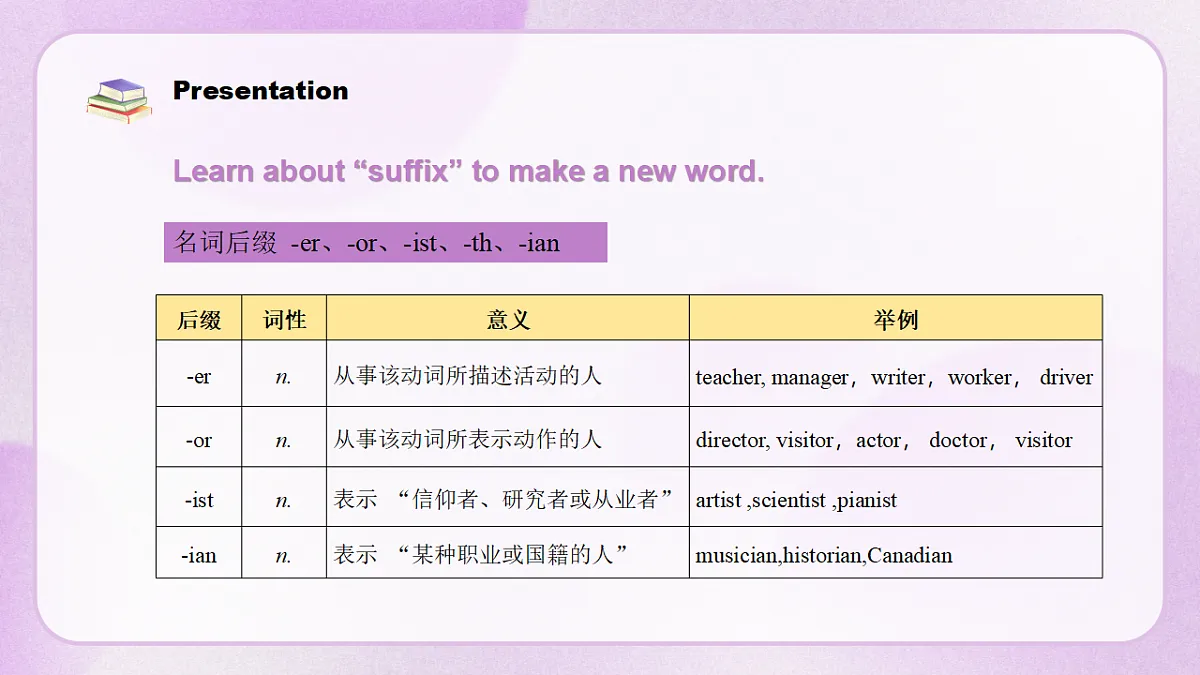Click the word 'worker' in examples
Viewport: 1200px width, 675px height.
(980, 377)
